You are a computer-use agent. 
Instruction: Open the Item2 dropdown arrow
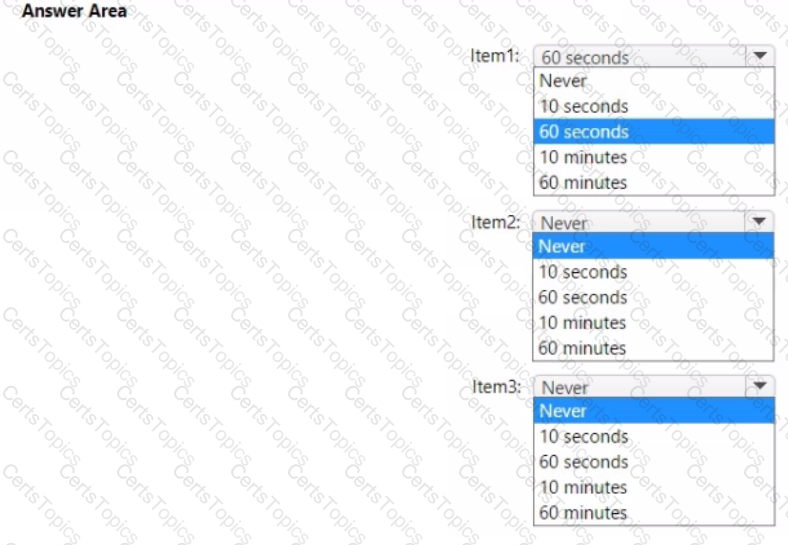click(759, 221)
